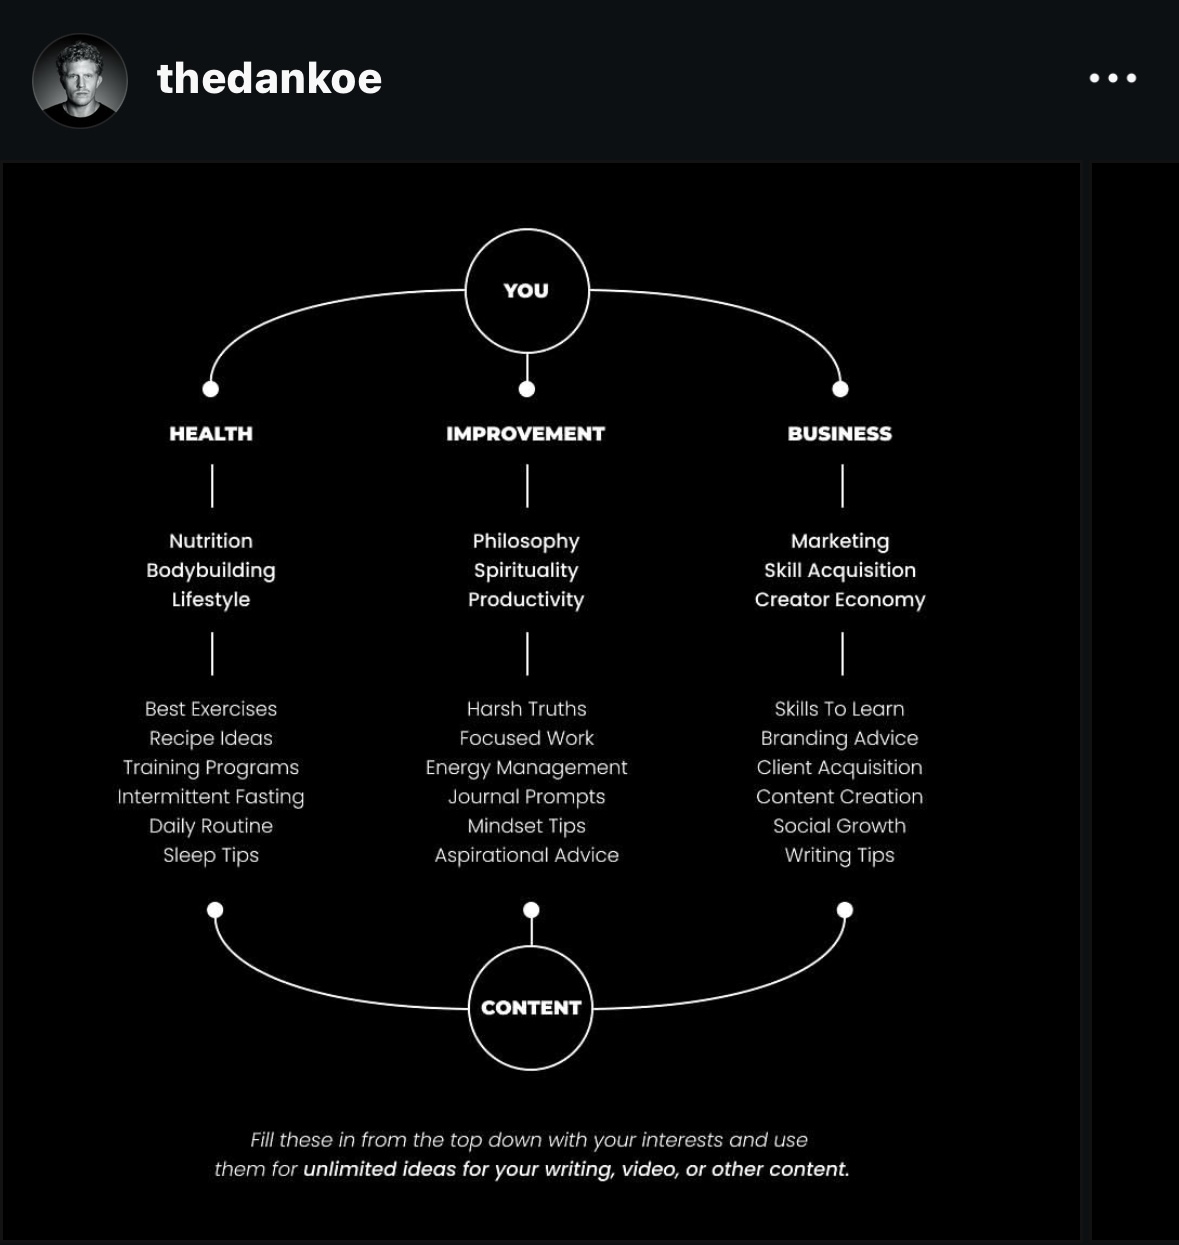Select the IMPROVEMENT heading

point(526,434)
